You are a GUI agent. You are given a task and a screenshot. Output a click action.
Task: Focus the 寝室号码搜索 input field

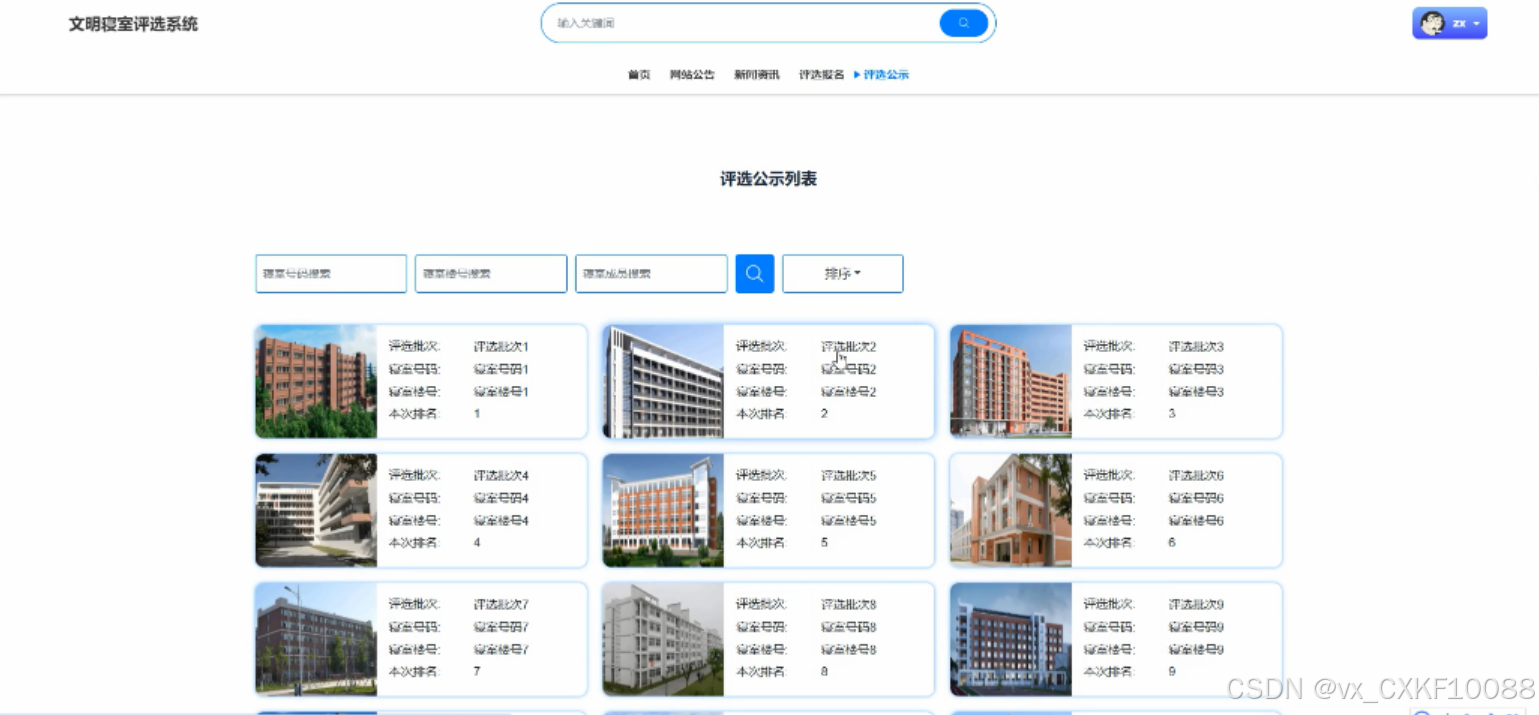[331, 274]
